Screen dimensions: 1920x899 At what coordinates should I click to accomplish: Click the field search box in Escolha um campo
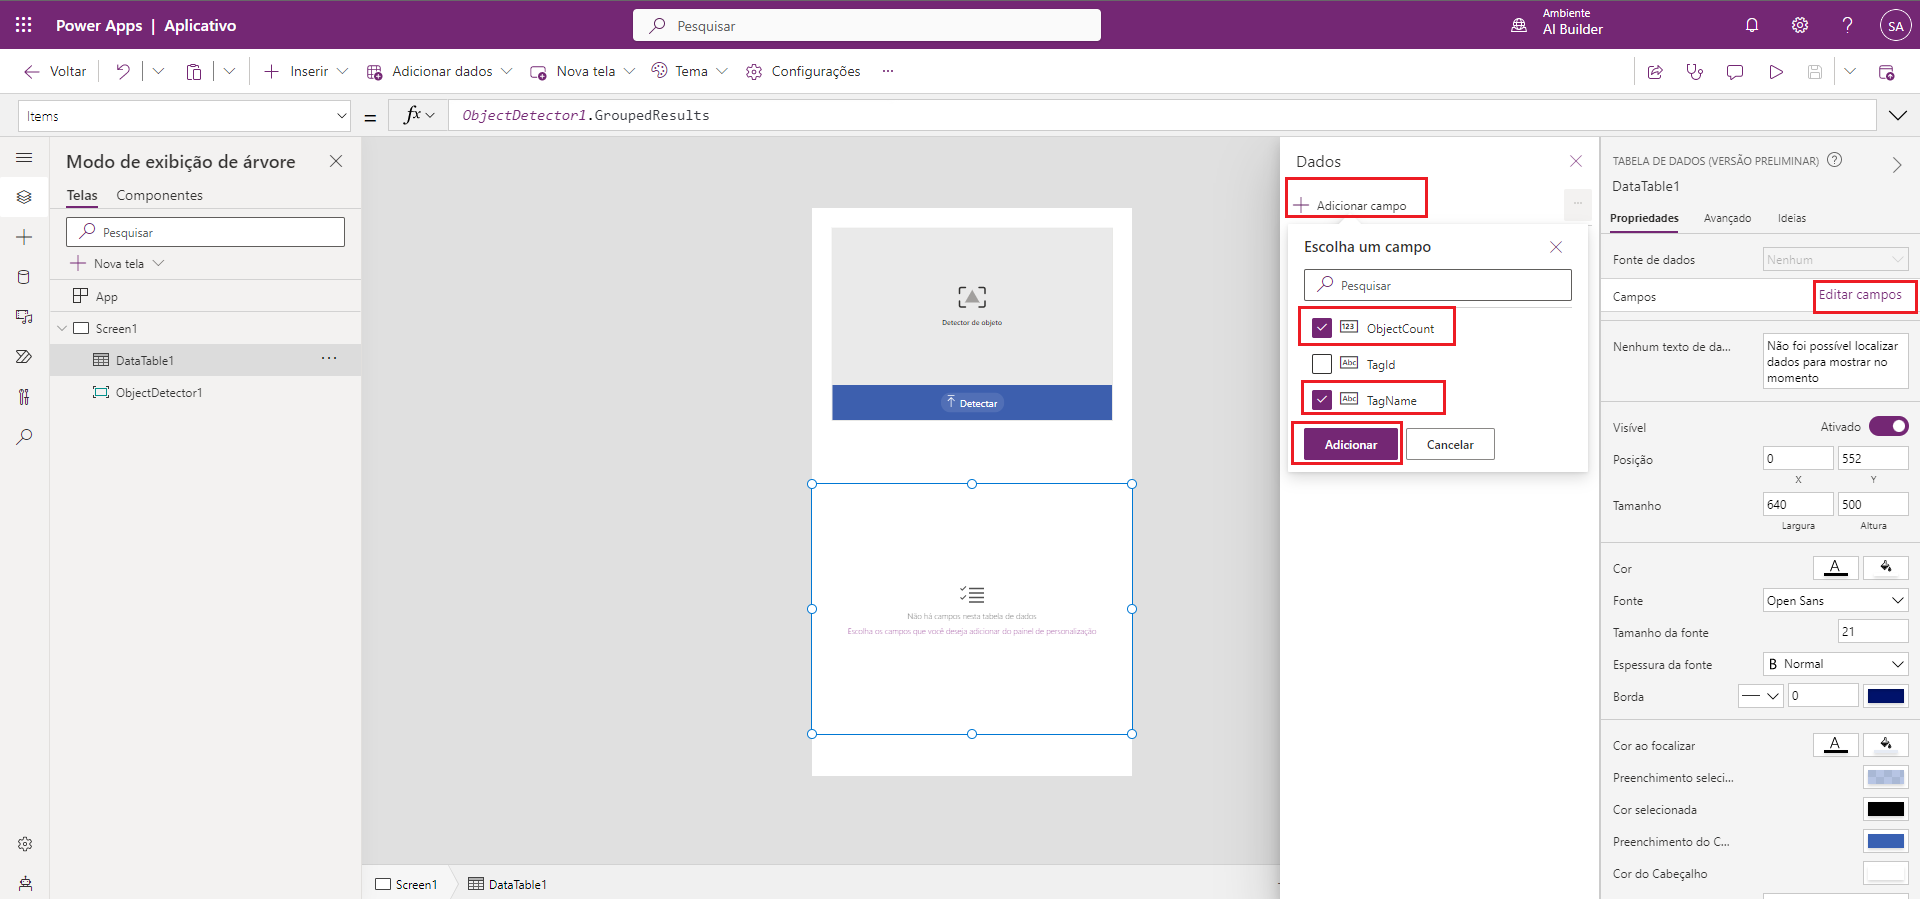click(x=1437, y=285)
